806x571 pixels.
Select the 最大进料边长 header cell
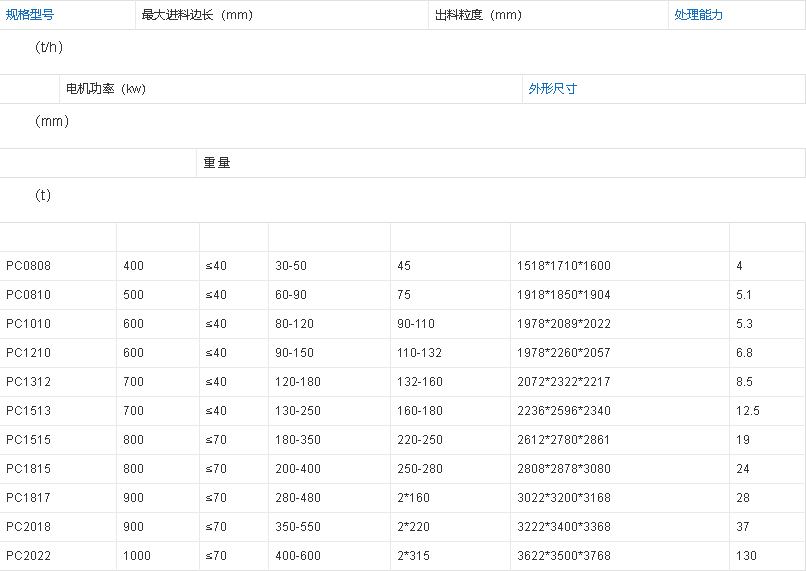(197, 15)
